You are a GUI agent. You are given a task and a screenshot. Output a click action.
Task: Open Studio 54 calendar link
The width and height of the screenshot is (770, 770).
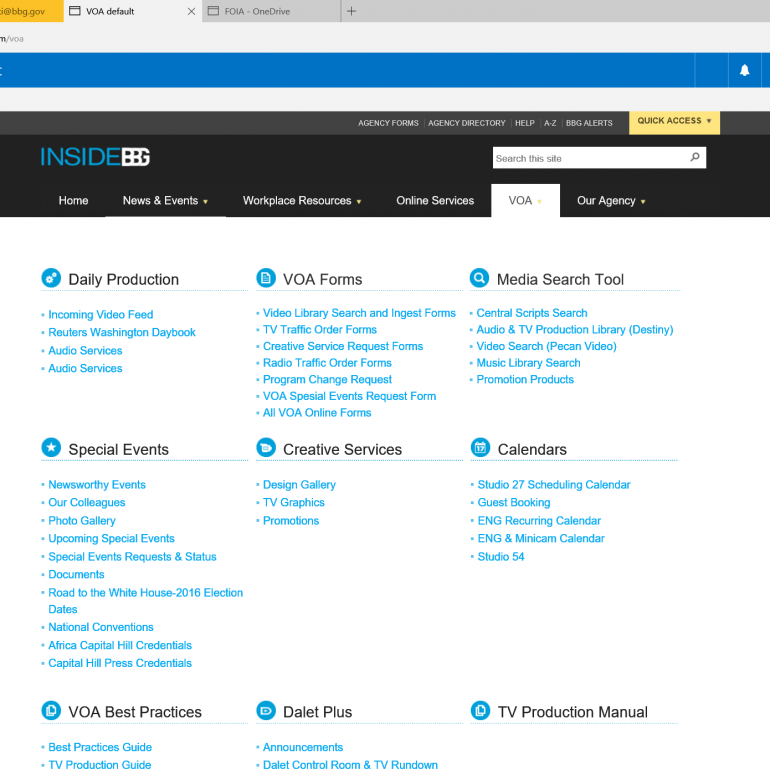[501, 556]
